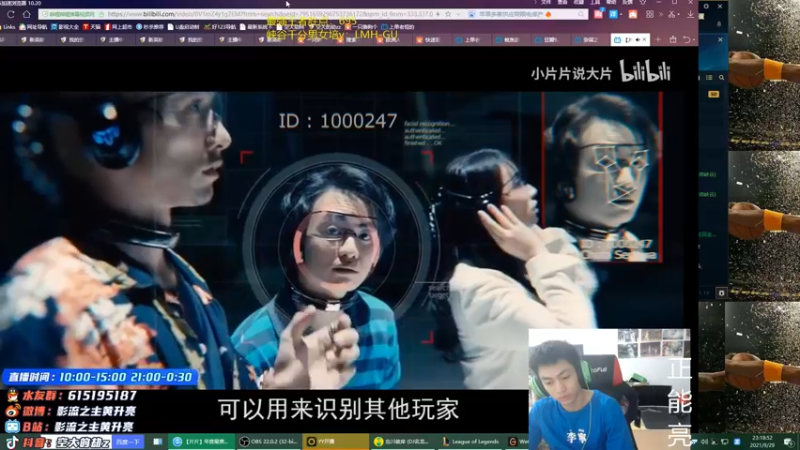Viewport: 800px width, 450px height.
Task: Go to the browser home page icon
Action: click(x=27, y=14)
